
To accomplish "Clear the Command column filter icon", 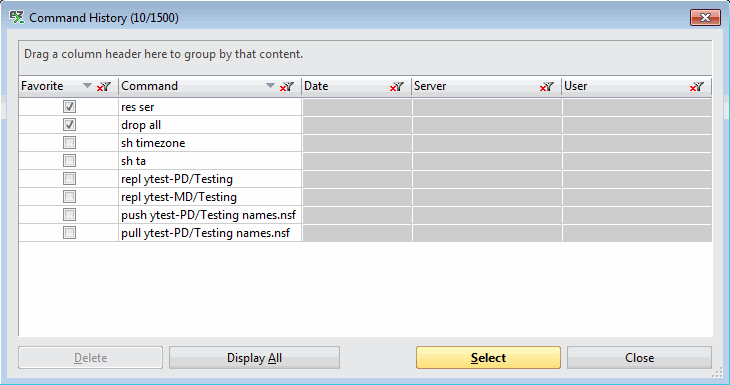I will pyautogui.click(x=287, y=86).
